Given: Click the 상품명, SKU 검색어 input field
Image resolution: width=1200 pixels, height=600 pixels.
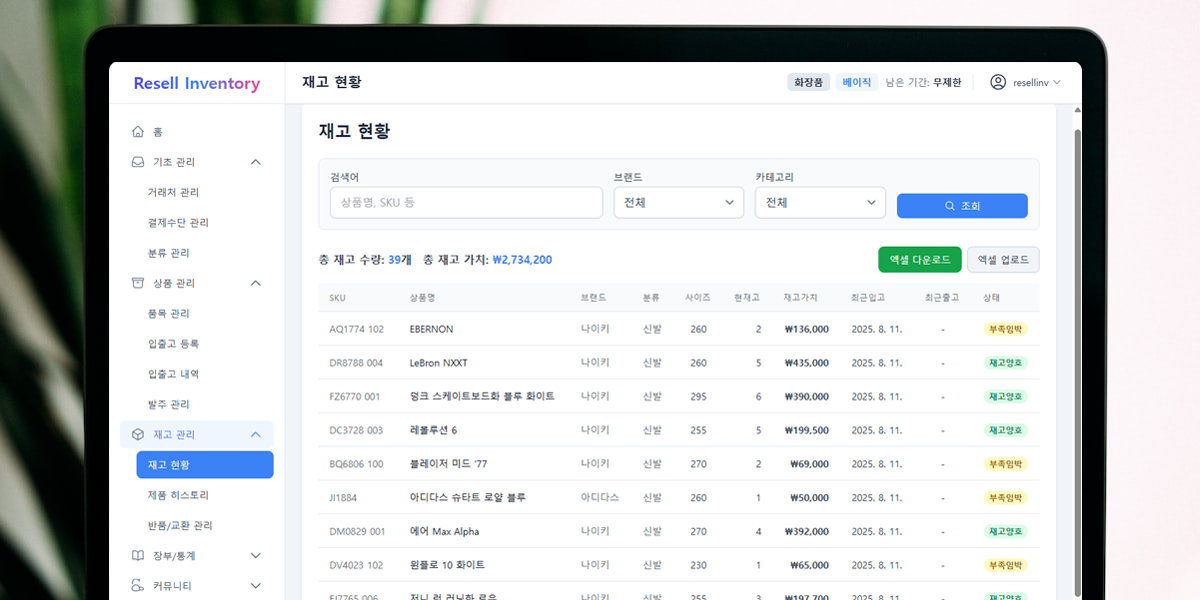Looking at the screenshot, I should [465, 202].
